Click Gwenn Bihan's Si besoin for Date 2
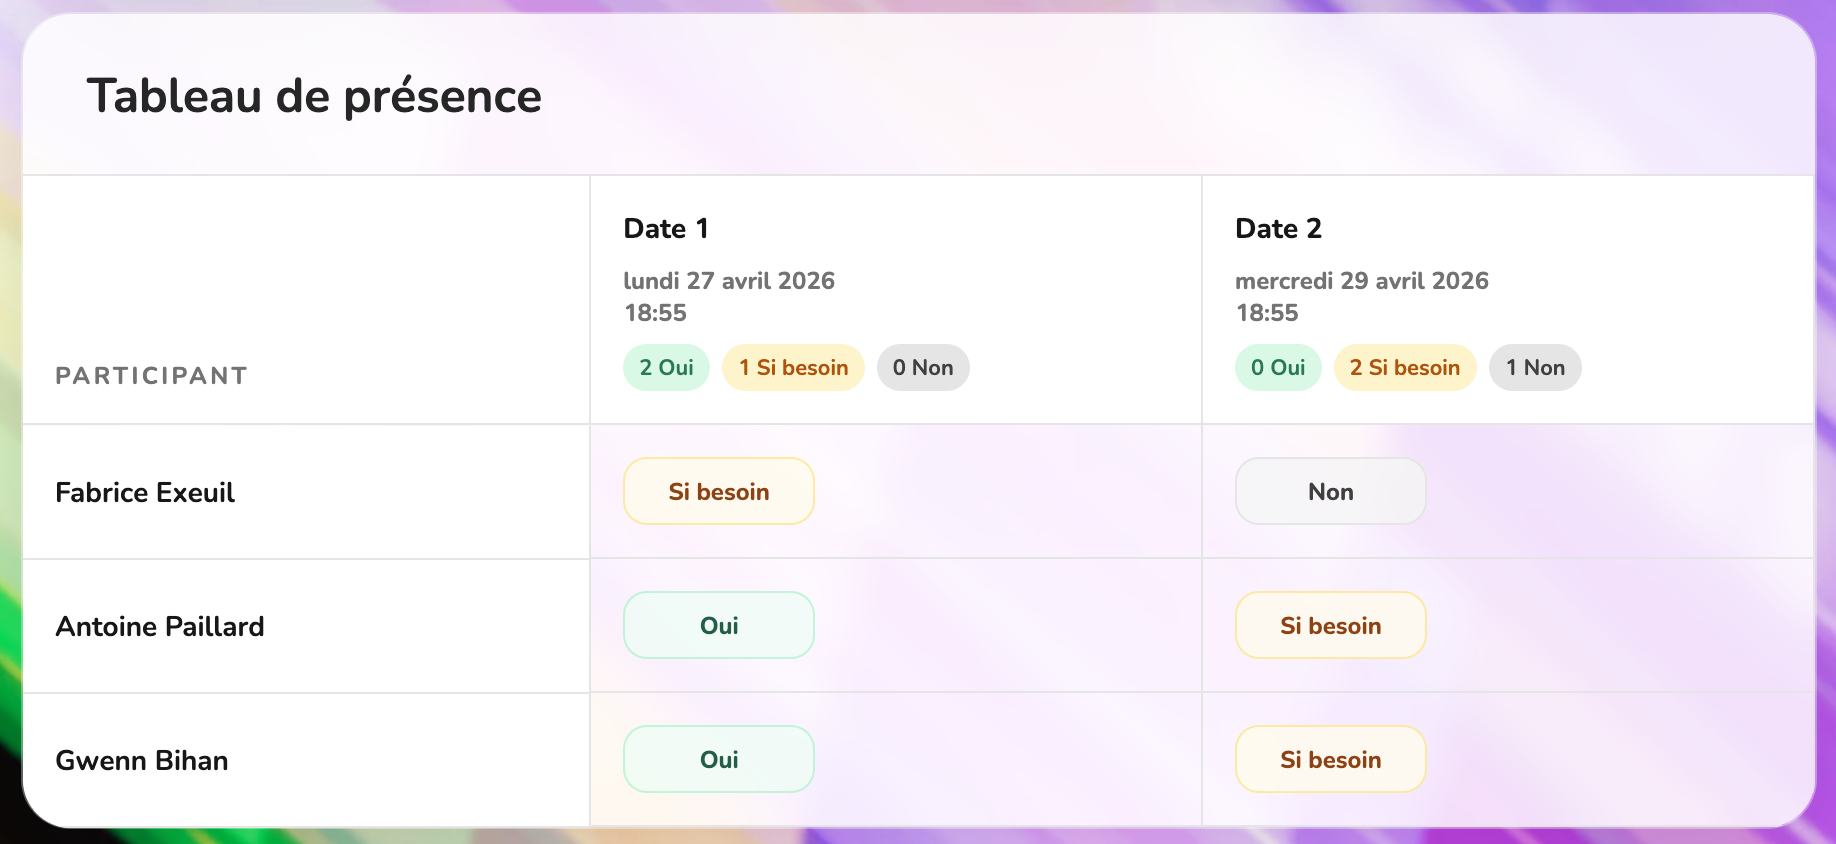Image resolution: width=1836 pixels, height=844 pixels. 1330,759
